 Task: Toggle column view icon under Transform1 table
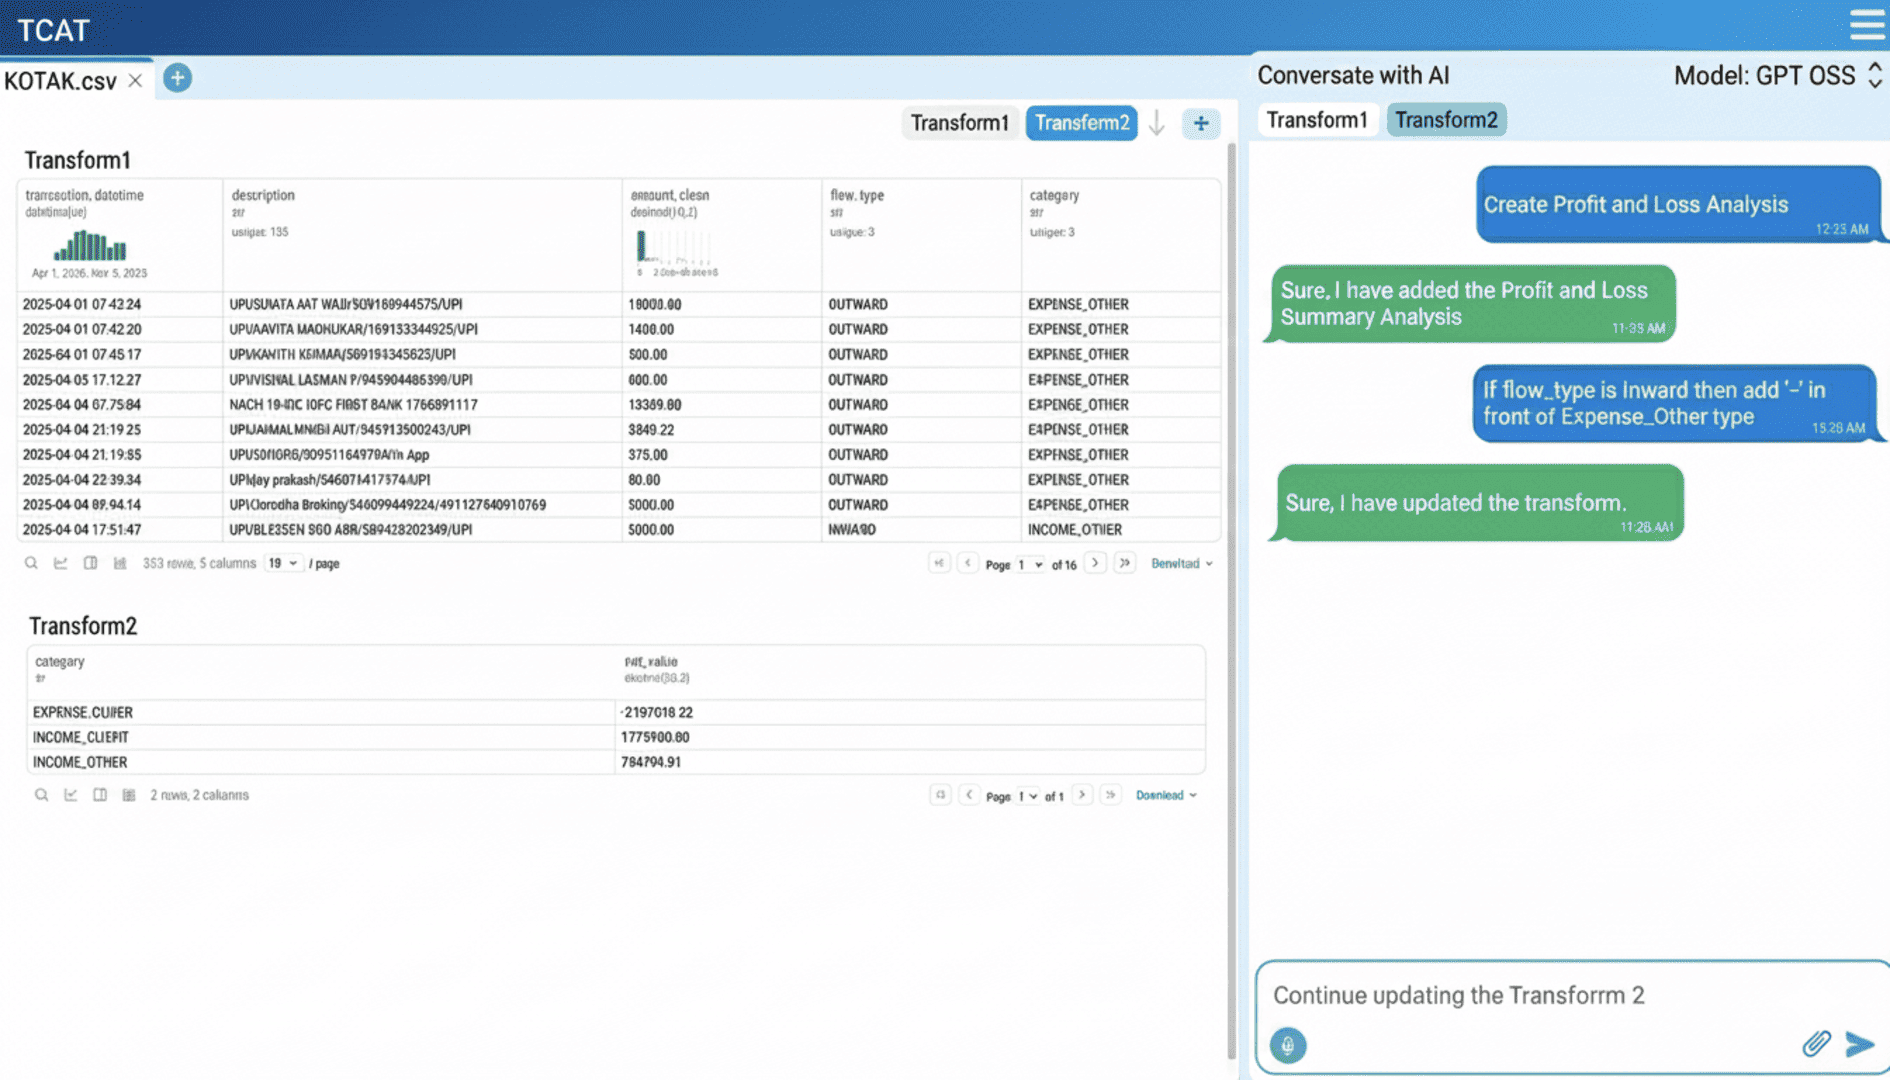click(90, 563)
